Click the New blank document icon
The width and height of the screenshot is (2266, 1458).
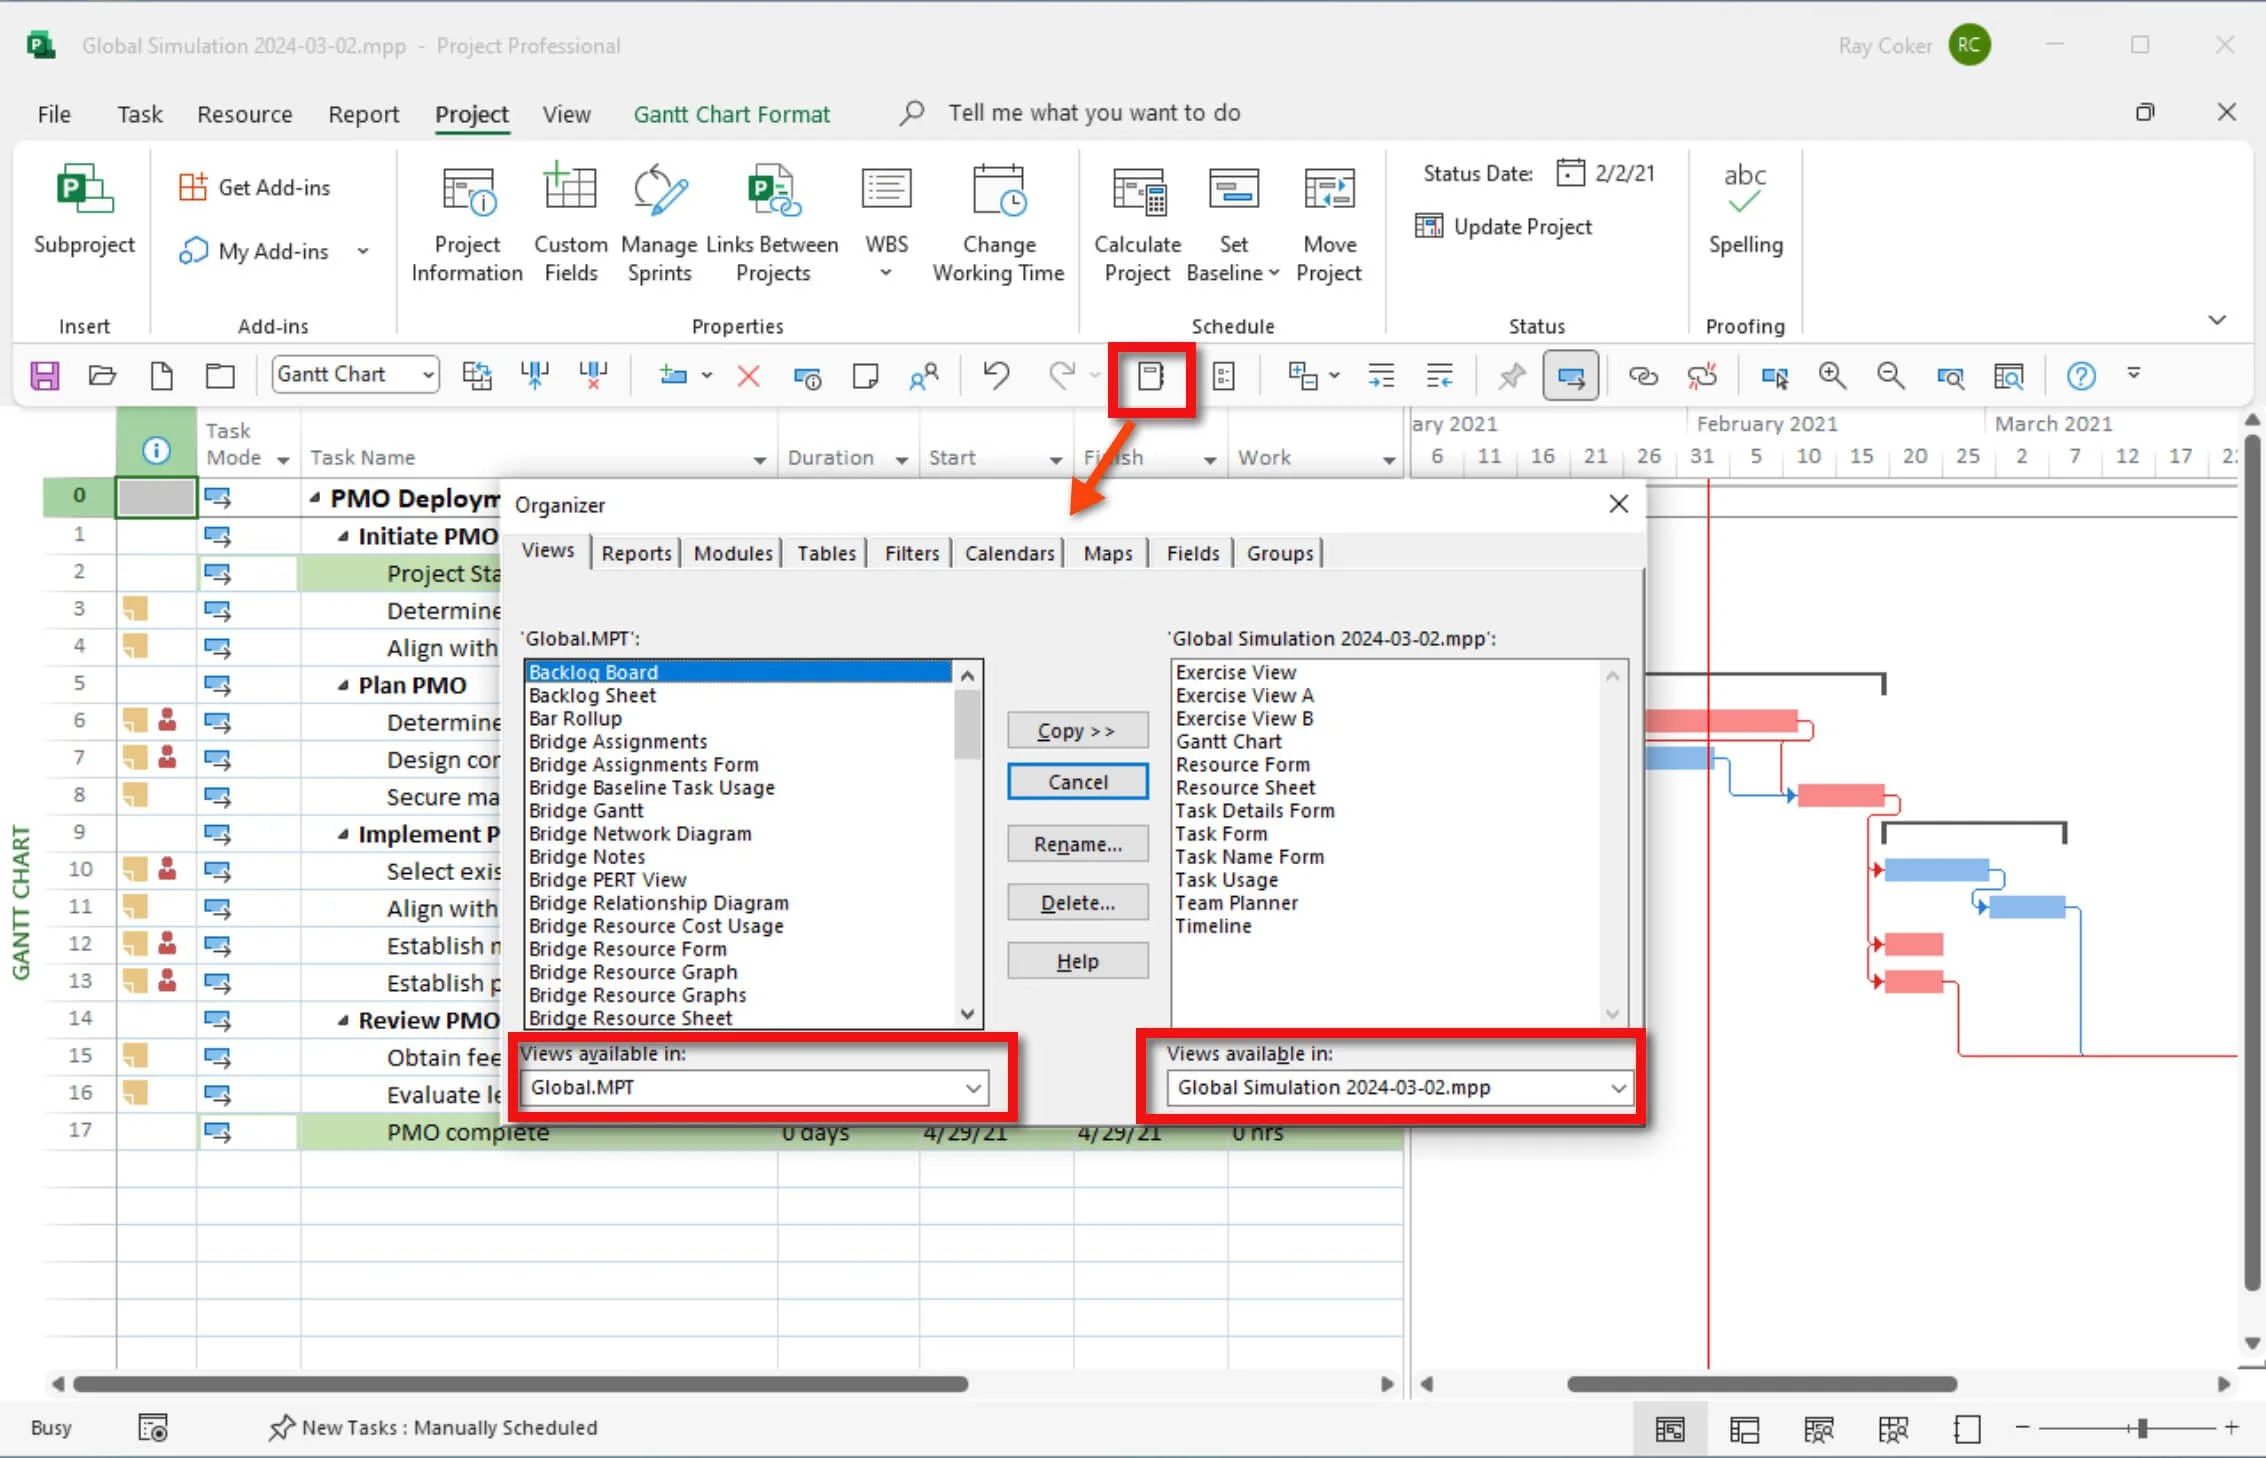(161, 376)
